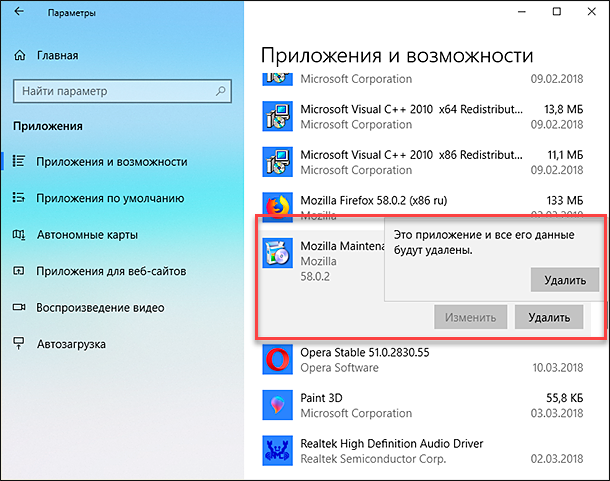Select Microsoft Visual C++ 2010 x64 Redistributable entry
Viewport: 610px width, 481px height.
click(422, 116)
